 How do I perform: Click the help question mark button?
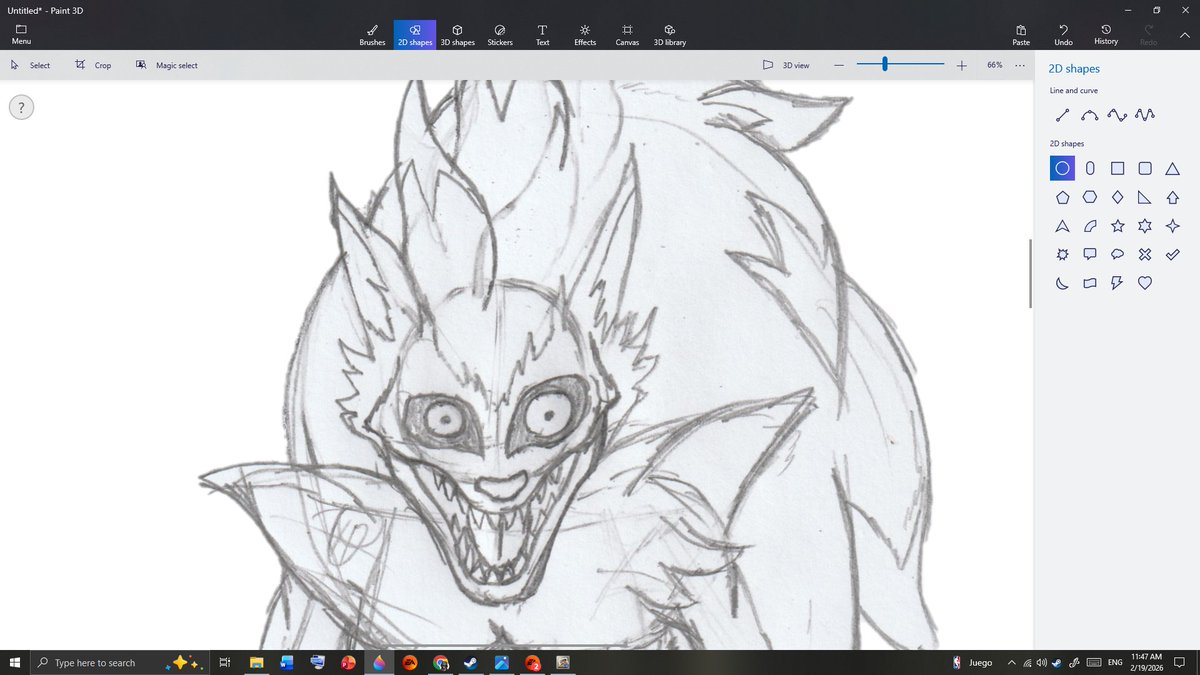[21, 107]
